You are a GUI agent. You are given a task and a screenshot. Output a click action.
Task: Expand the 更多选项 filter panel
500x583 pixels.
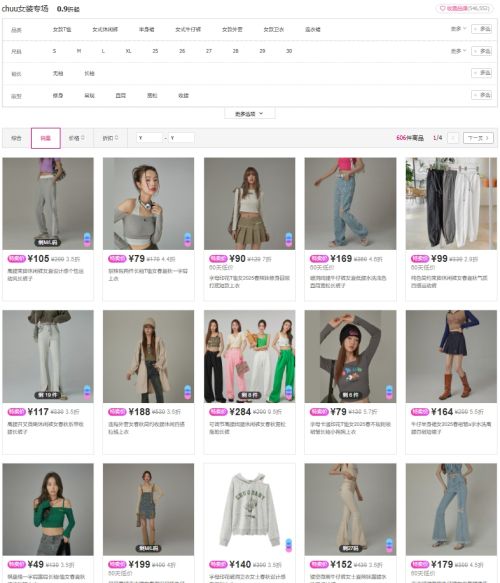(x=249, y=114)
